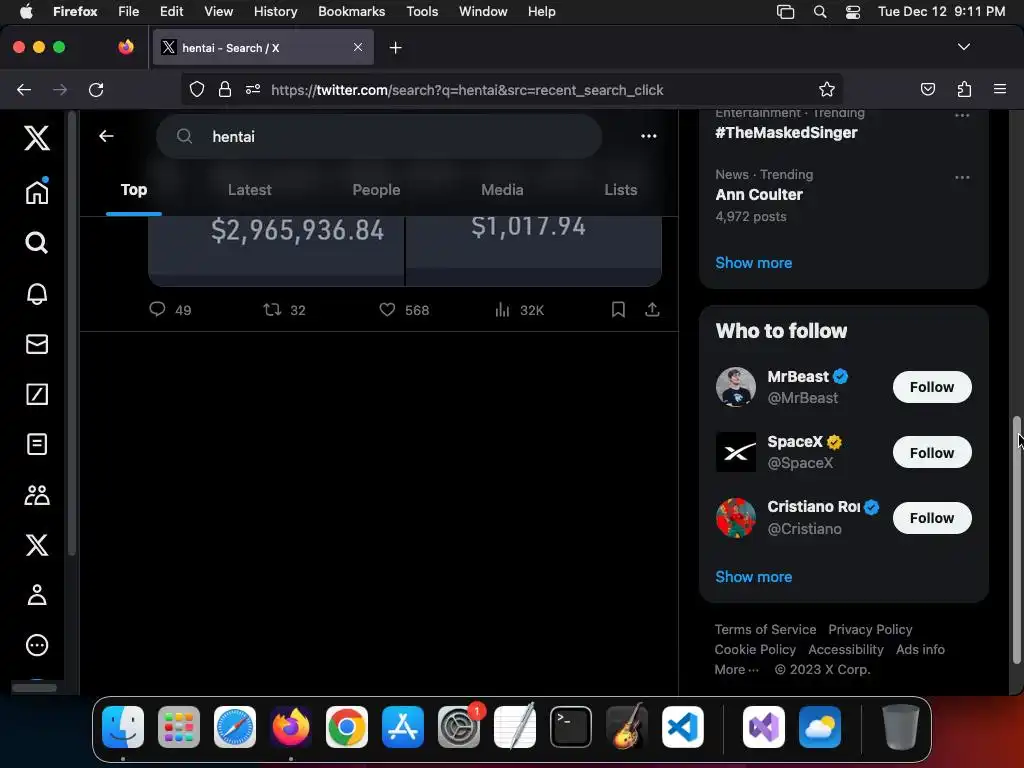Image resolution: width=1024 pixels, height=768 pixels.
Task: Open Spotlight search in menu bar
Action: point(820,11)
